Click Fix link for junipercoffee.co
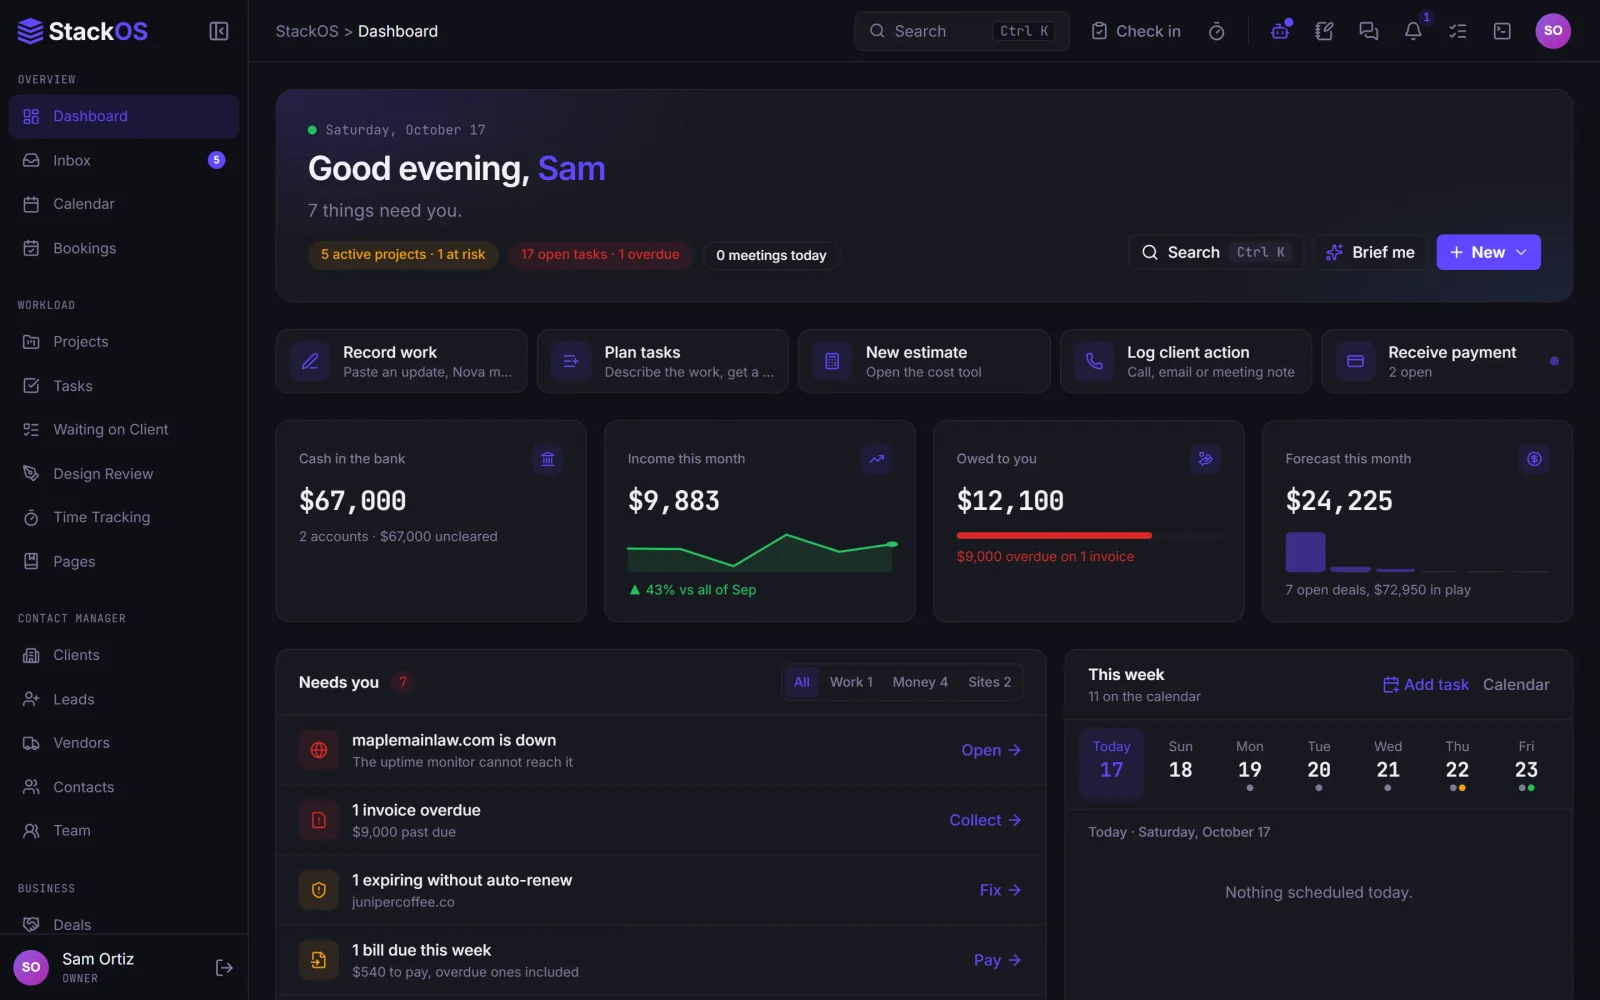 (1000, 890)
